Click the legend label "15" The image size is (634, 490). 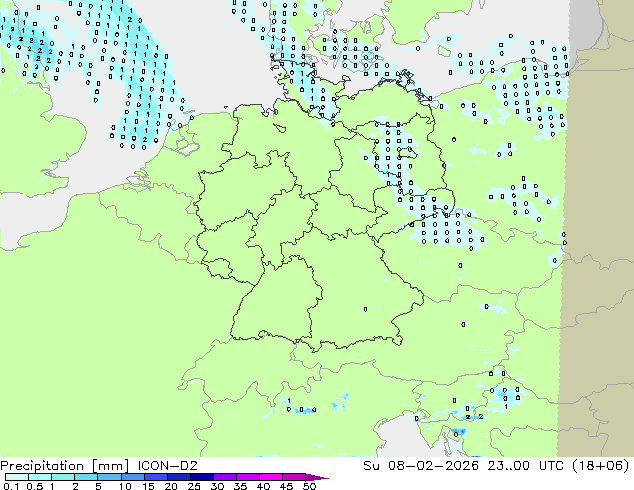click(148, 486)
